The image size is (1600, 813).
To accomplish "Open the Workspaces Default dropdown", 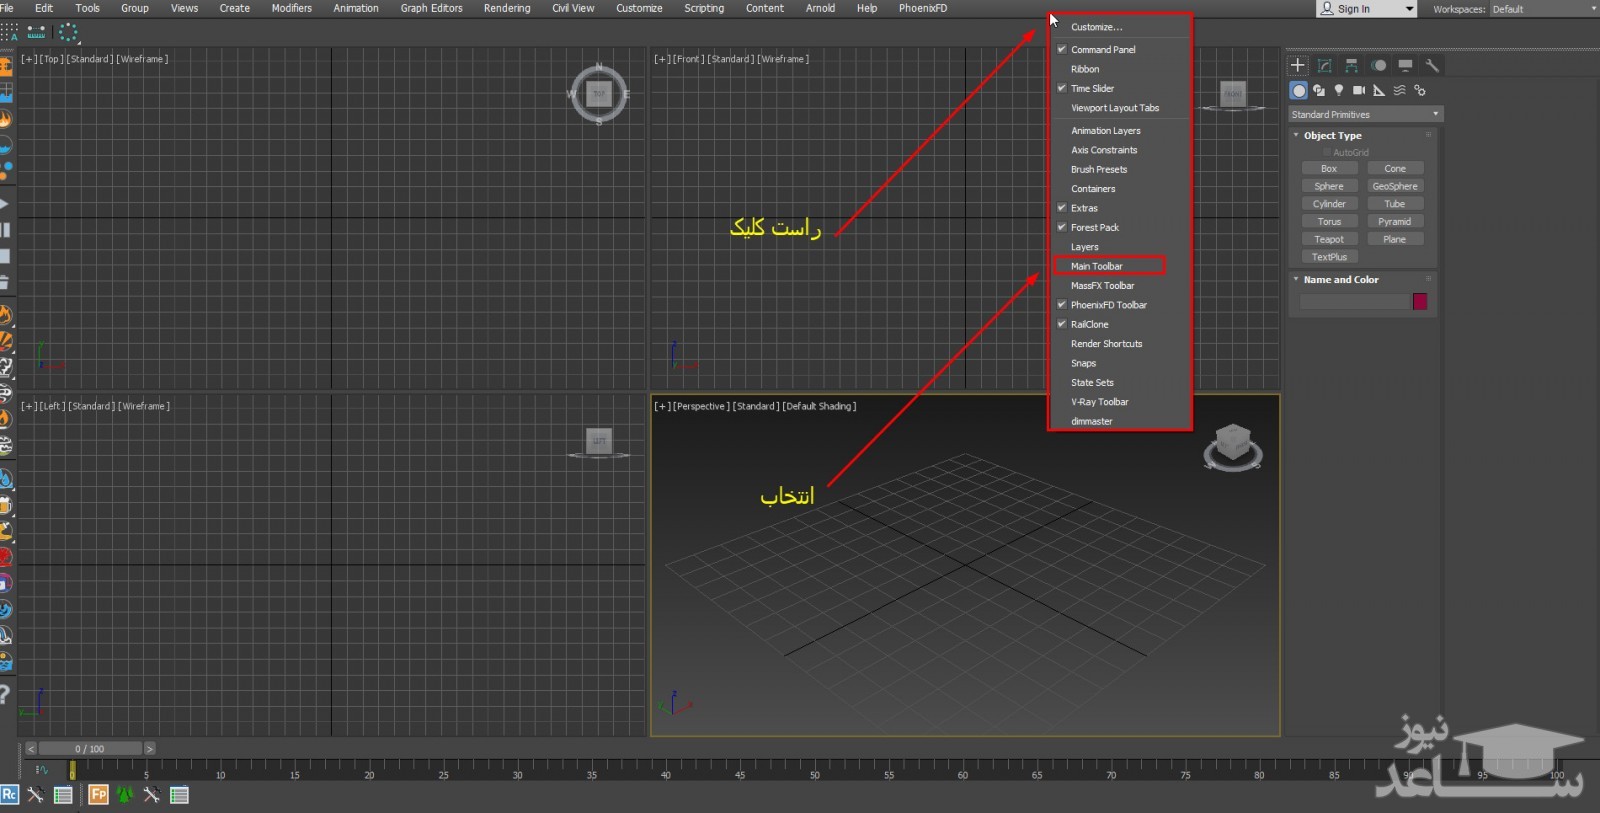I will [x=1543, y=9].
